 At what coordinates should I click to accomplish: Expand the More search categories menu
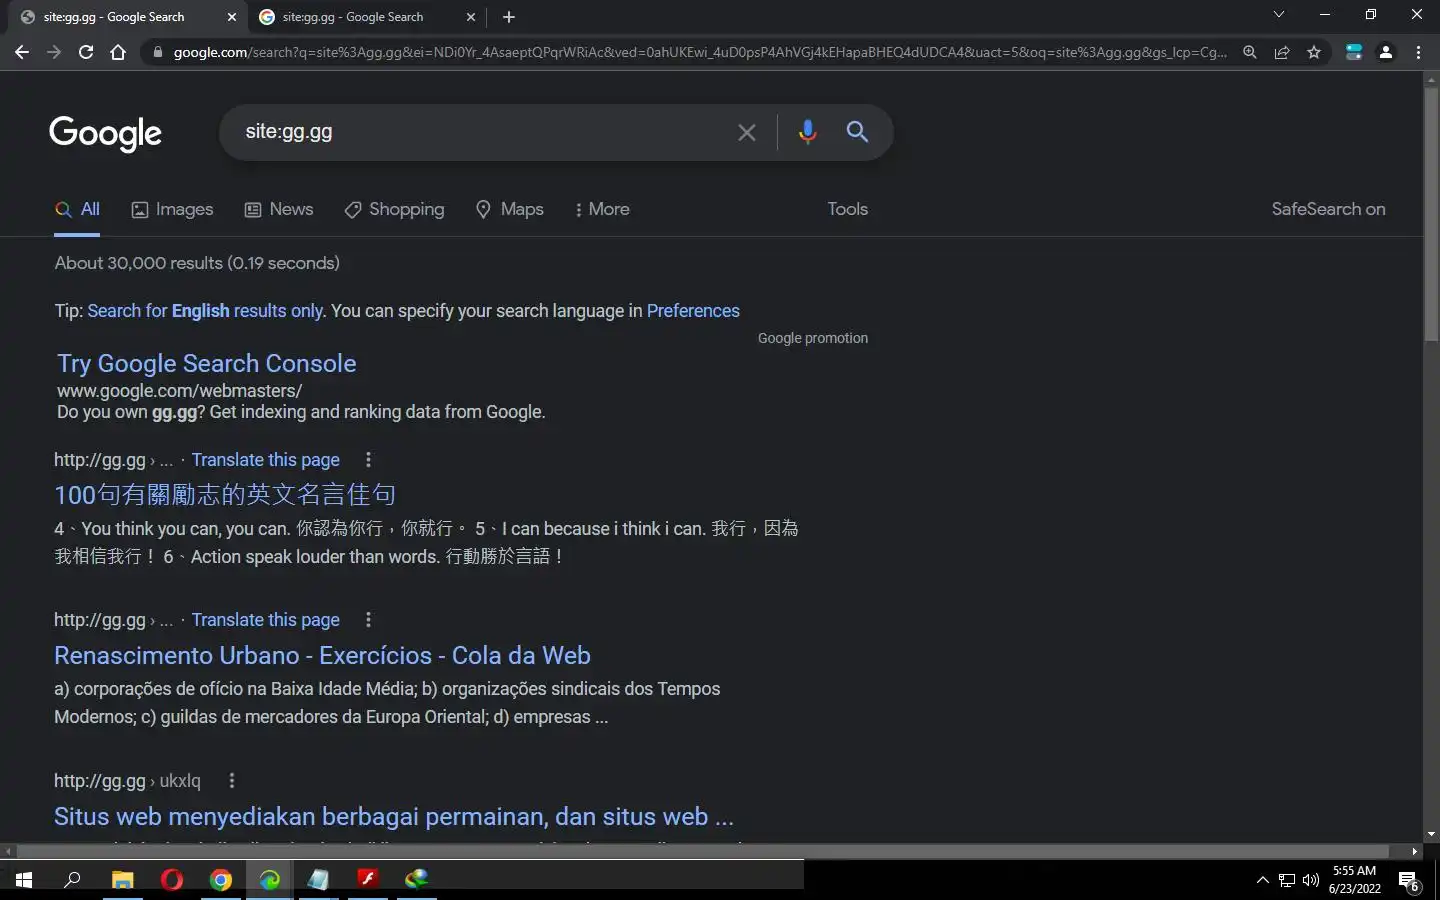tap(602, 210)
